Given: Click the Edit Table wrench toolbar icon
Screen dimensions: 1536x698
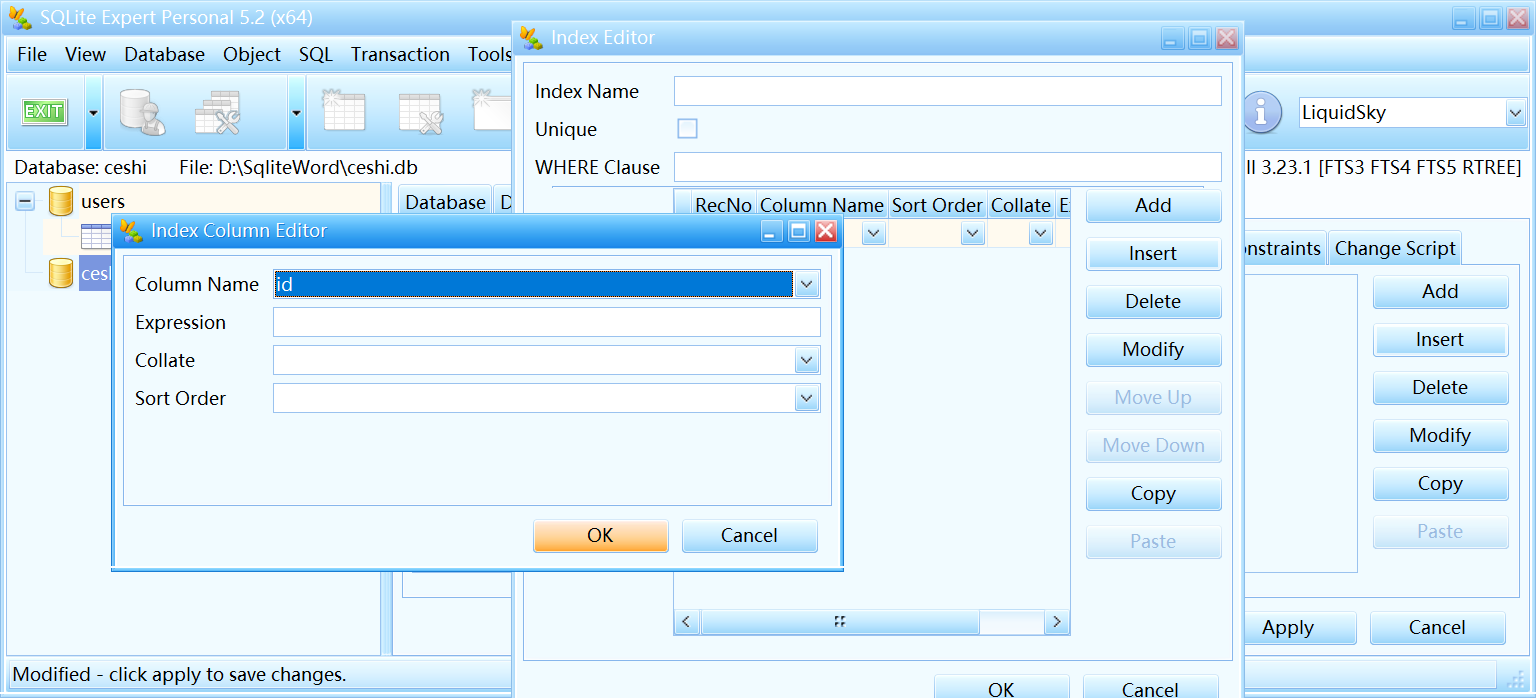Looking at the screenshot, I should (x=420, y=111).
